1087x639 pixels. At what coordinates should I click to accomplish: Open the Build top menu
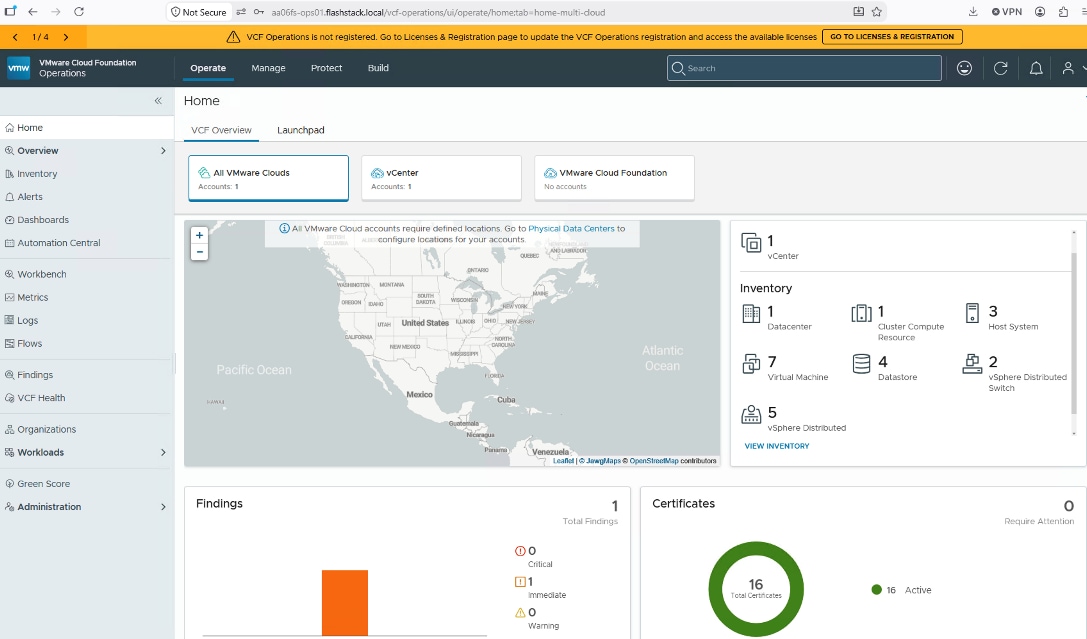[378, 68]
